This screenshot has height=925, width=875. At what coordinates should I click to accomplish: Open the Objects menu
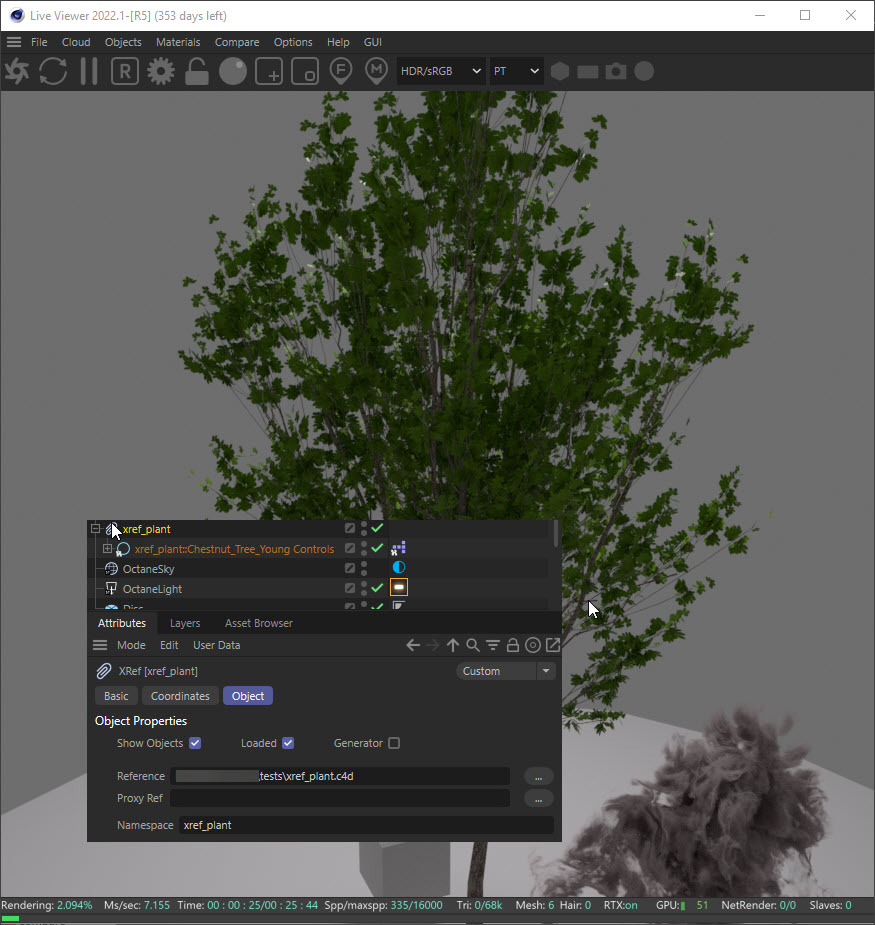tap(123, 42)
